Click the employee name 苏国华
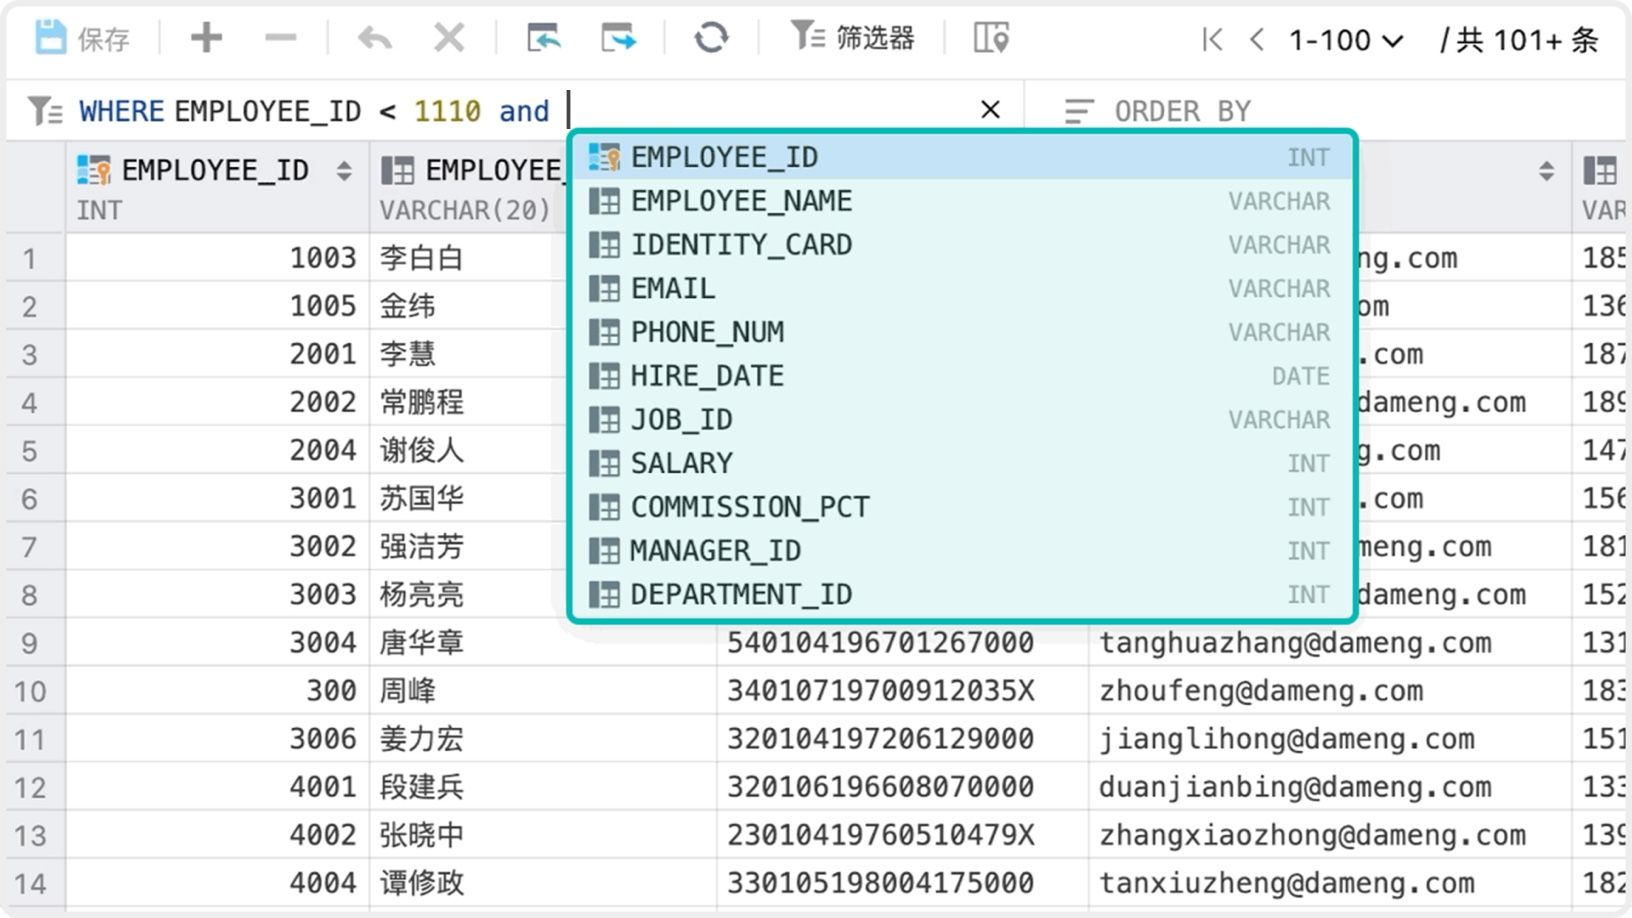 click(x=422, y=498)
